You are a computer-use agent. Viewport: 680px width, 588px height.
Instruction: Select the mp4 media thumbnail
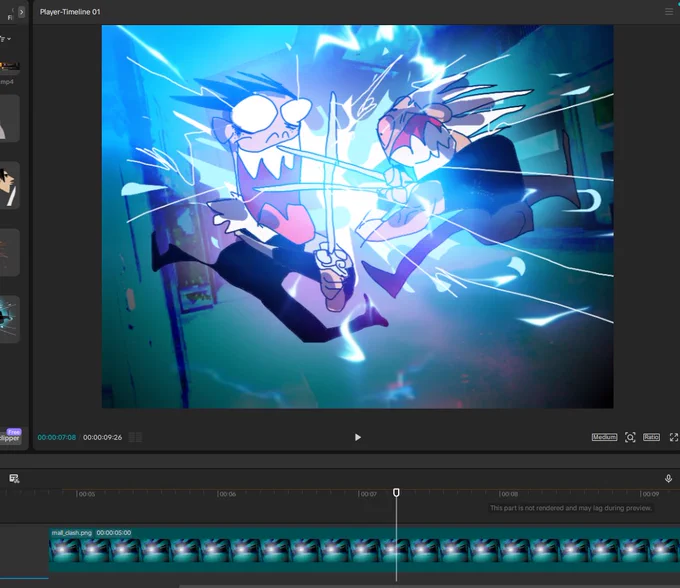[10, 66]
